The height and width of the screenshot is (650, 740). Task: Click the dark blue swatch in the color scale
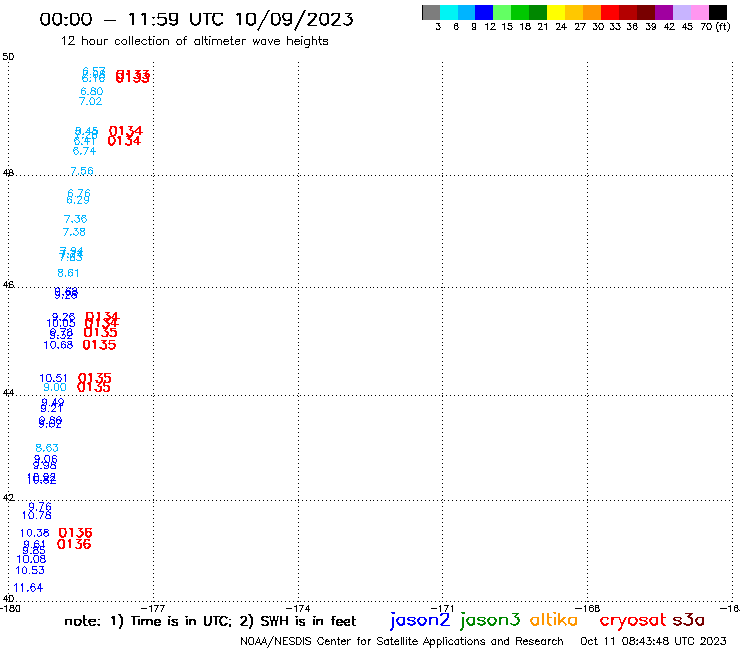tap(484, 12)
